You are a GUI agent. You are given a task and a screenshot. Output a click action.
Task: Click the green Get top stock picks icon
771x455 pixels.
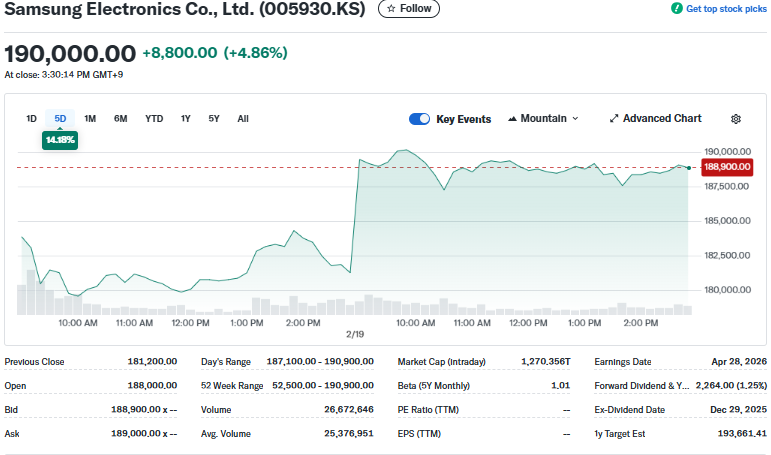(x=677, y=8)
